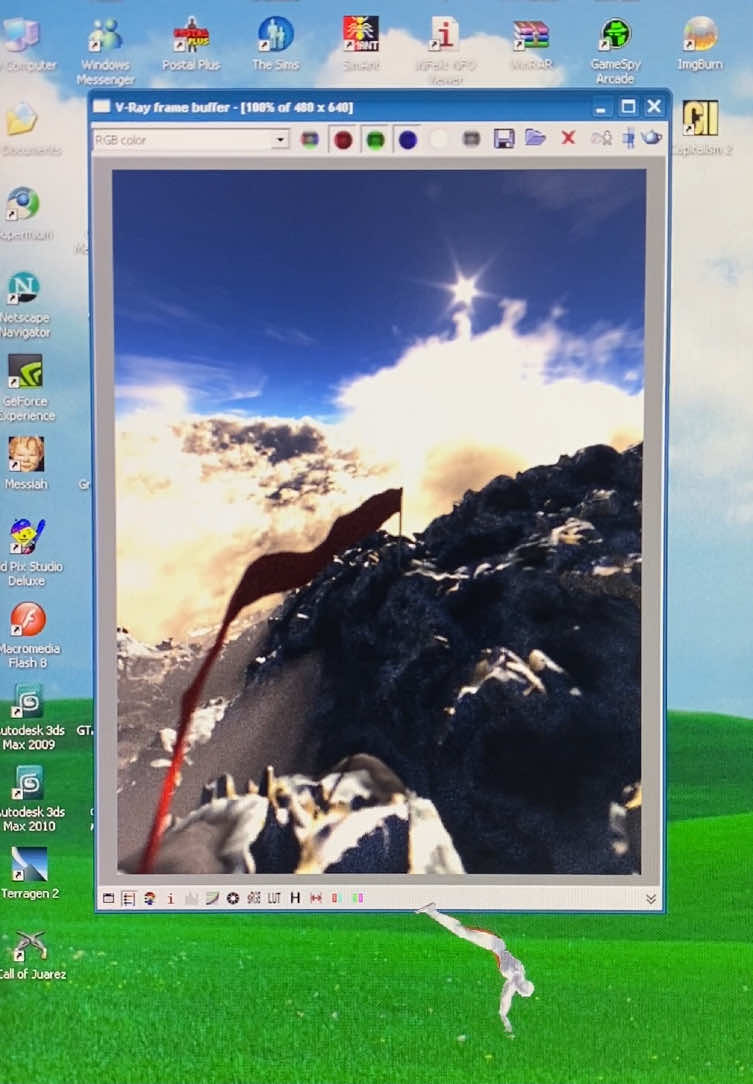
Task: Click the red-green stereo channel icon
Action: 336,898
